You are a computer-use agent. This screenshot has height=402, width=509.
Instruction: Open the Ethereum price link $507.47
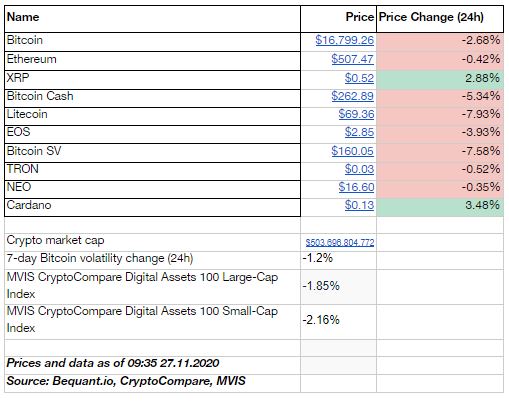point(352,59)
